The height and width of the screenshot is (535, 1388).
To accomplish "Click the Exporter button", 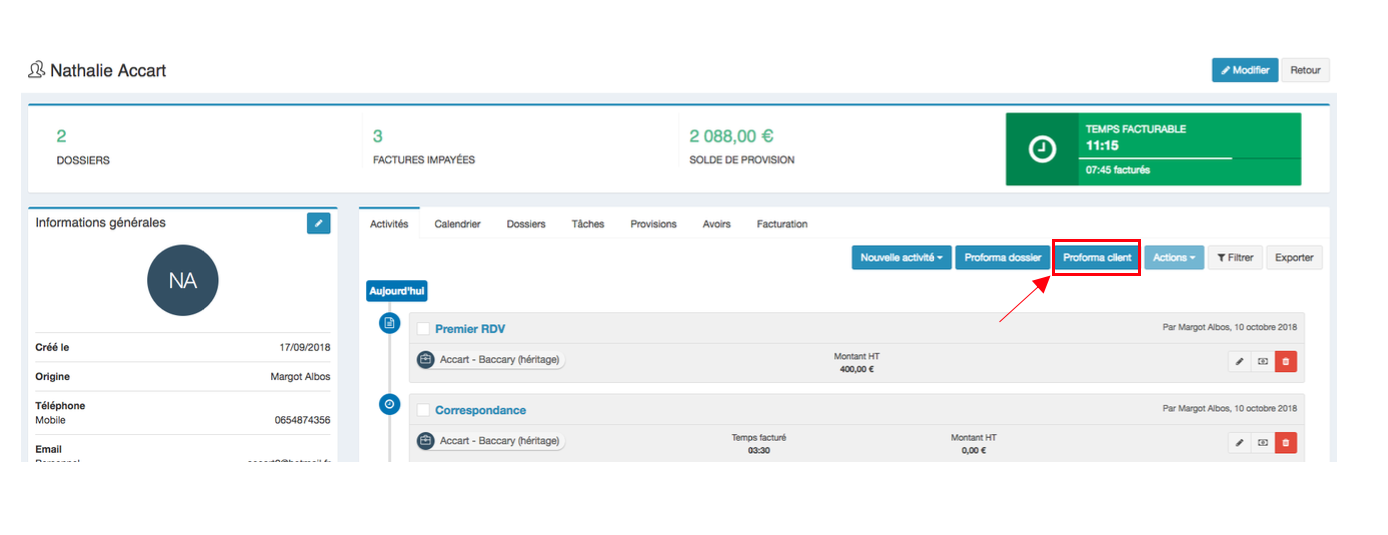I will 1294,257.
